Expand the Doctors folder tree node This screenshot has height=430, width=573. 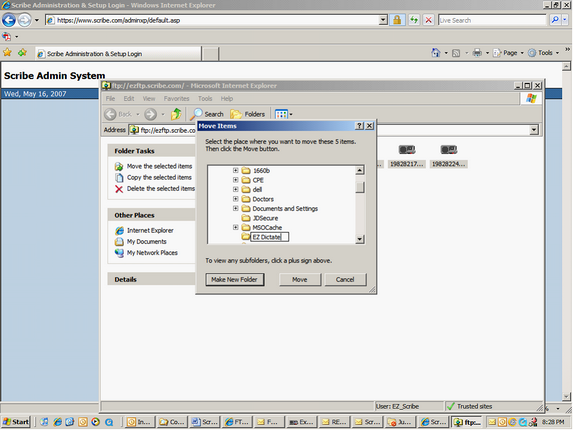[236, 199]
